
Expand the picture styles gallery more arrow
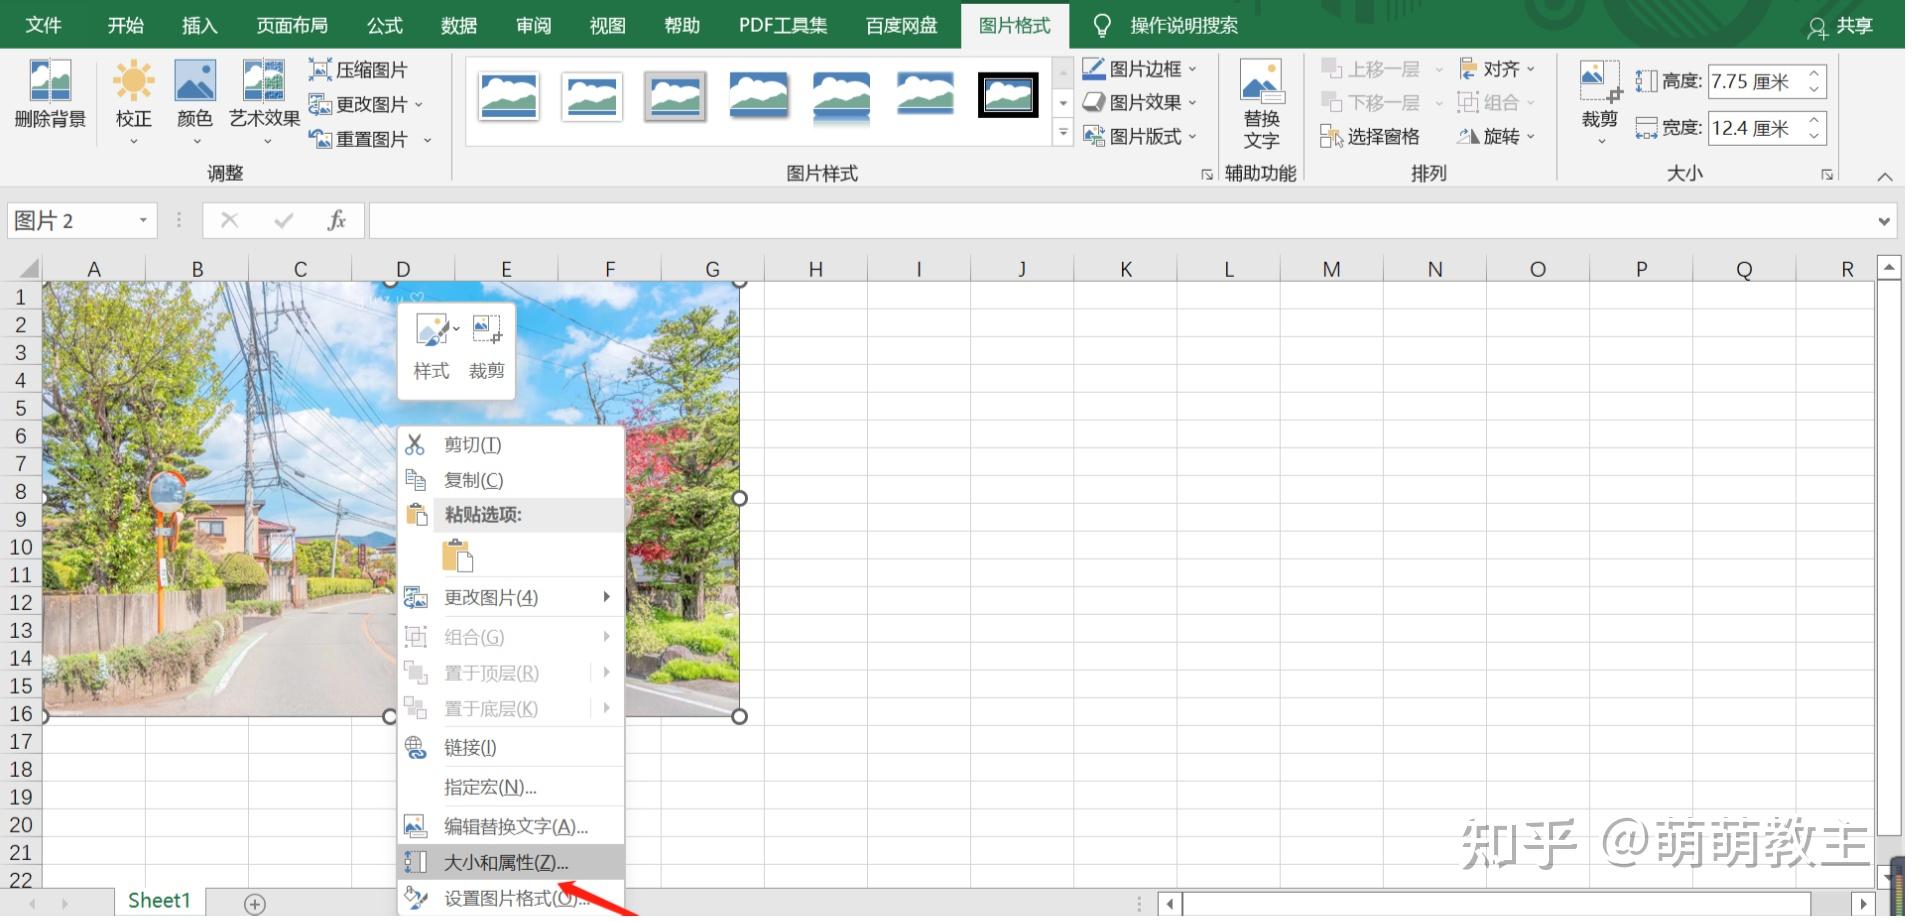click(x=1063, y=133)
